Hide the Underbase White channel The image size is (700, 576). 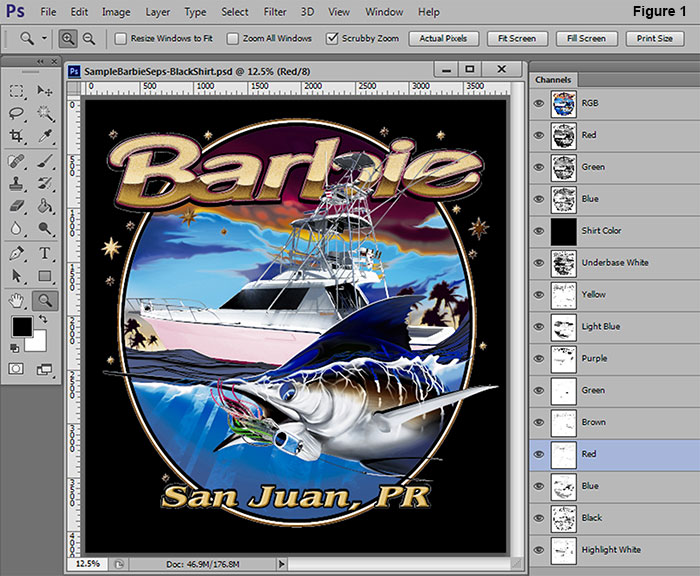[x=539, y=263]
